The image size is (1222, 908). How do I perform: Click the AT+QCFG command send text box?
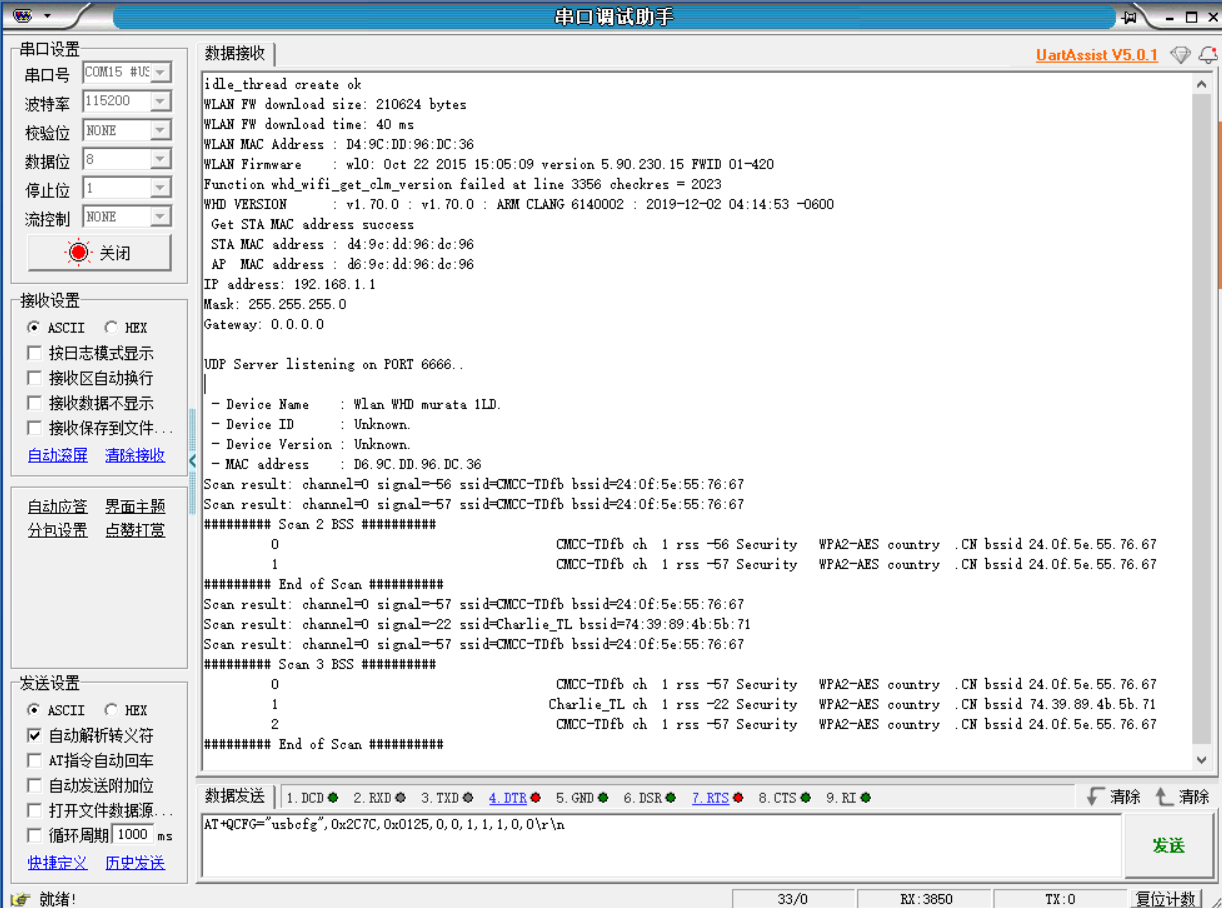click(661, 846)
